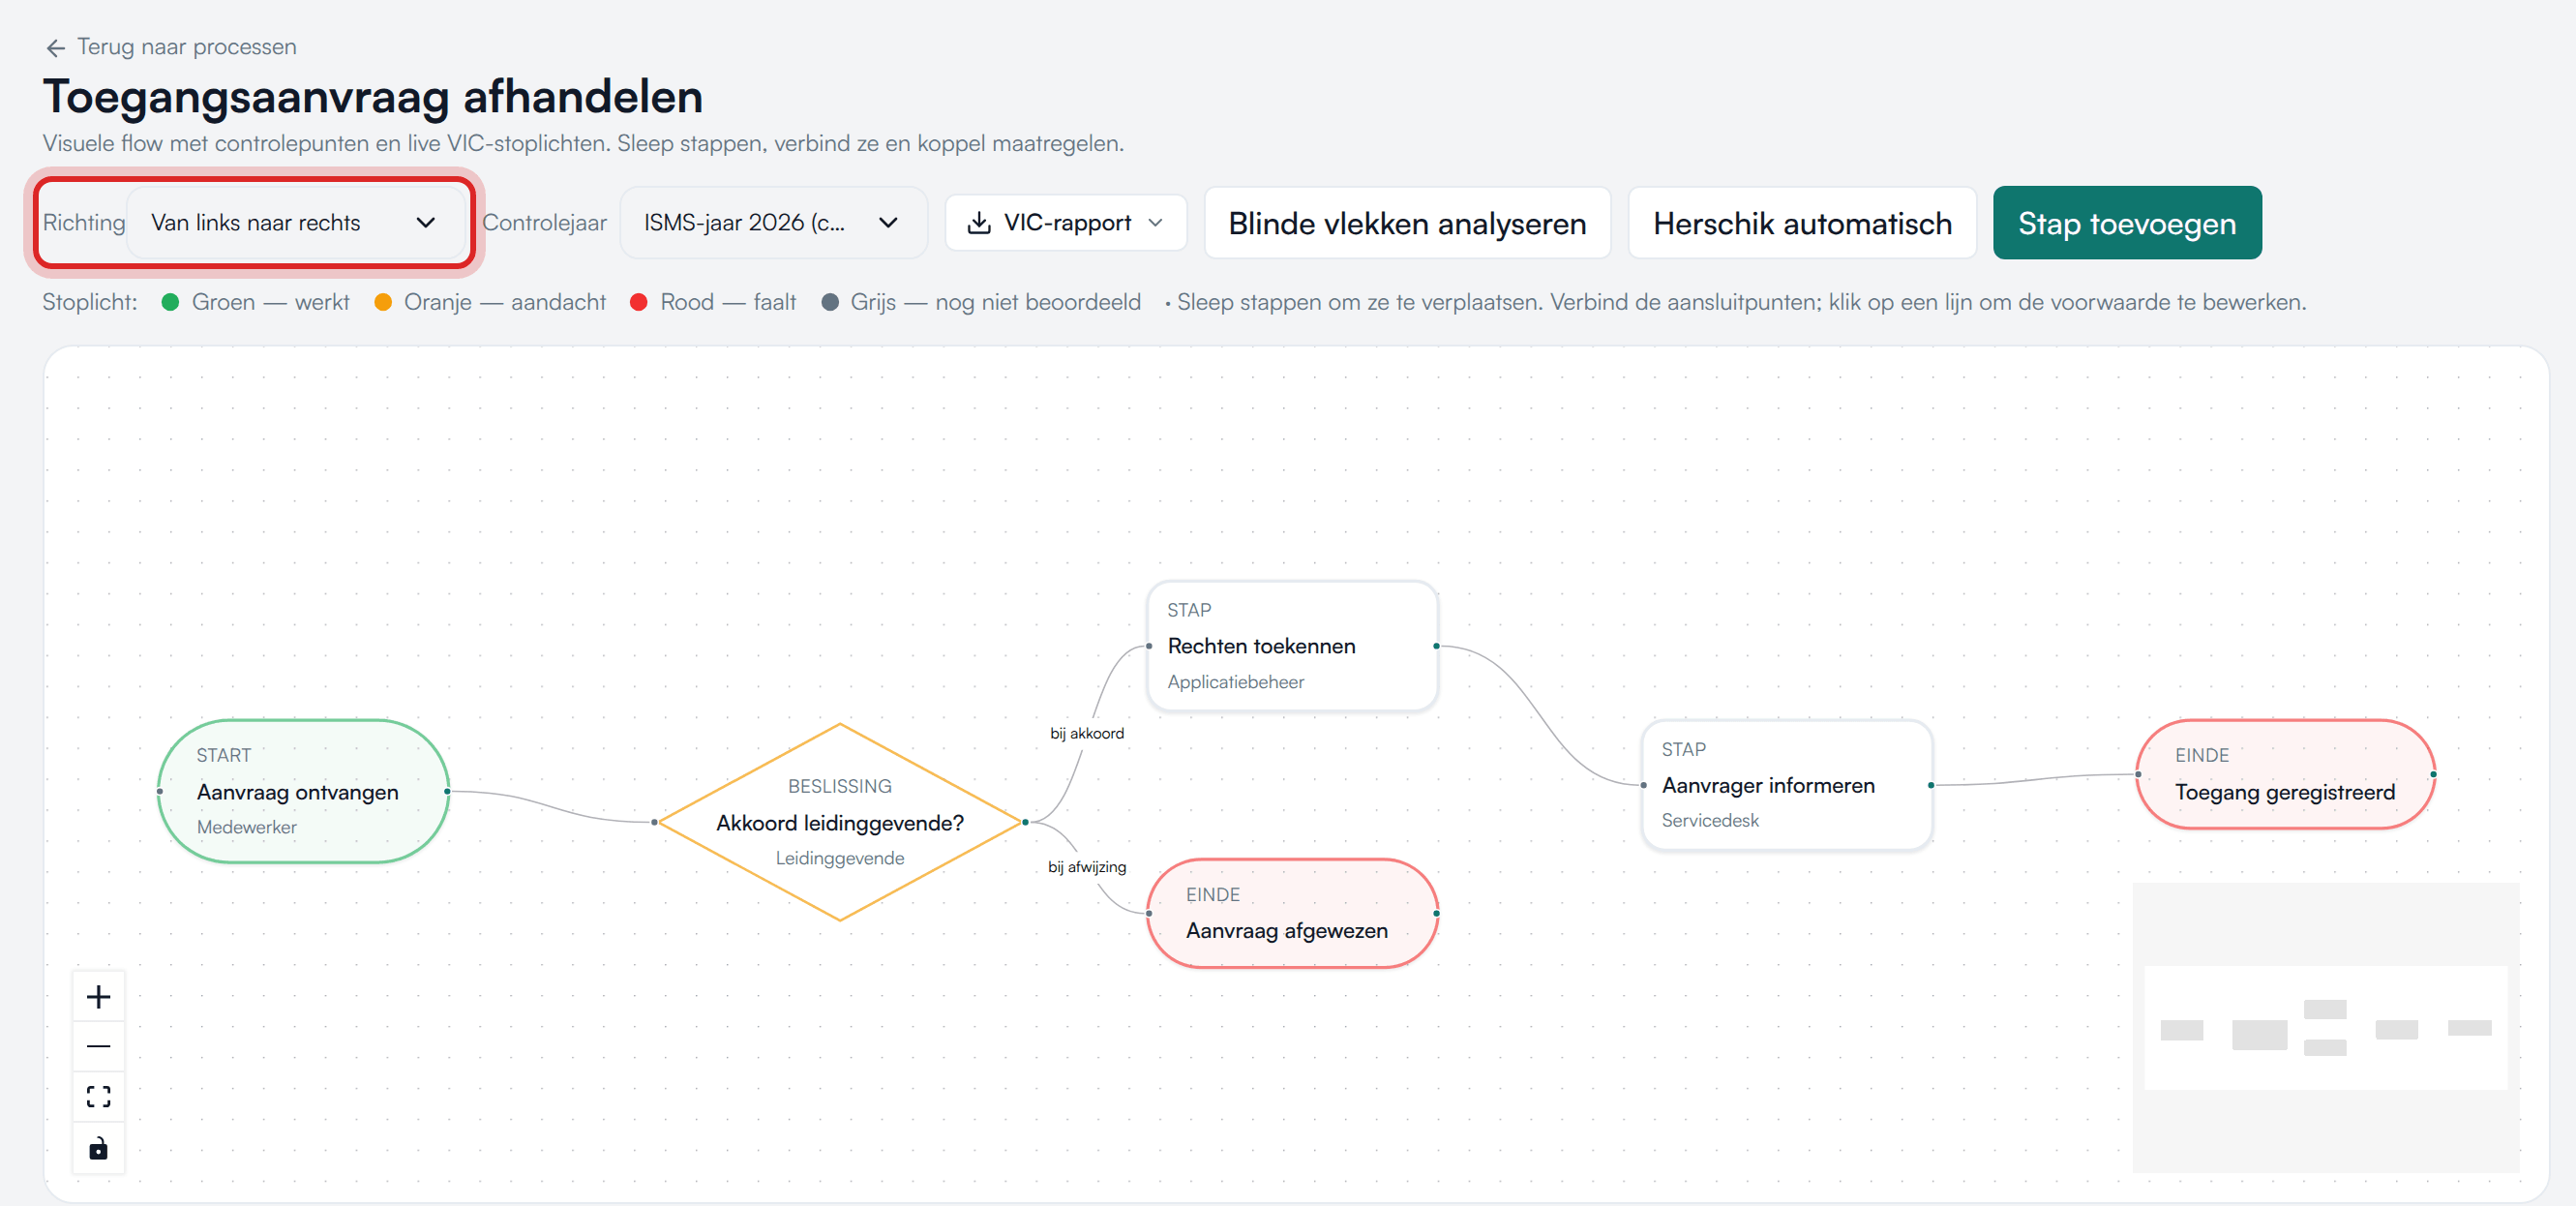Select the Toegang geregistreerd end node
This screenshot has width=2576, height=1206.
[2285, 774]
